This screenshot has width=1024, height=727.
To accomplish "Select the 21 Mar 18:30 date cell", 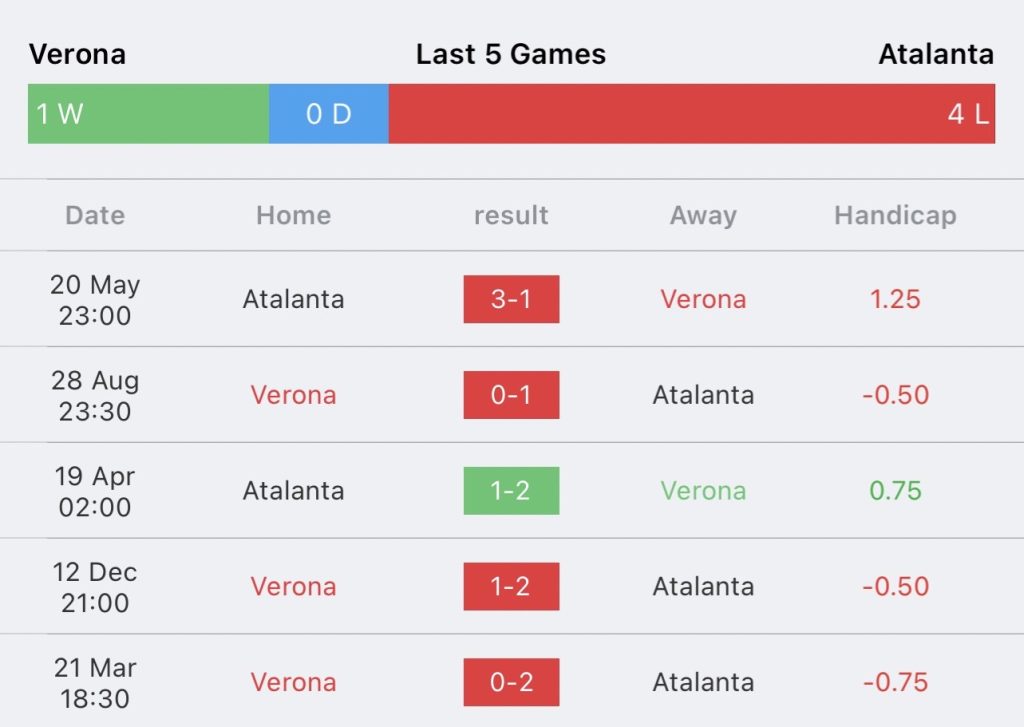I will 95,683.
